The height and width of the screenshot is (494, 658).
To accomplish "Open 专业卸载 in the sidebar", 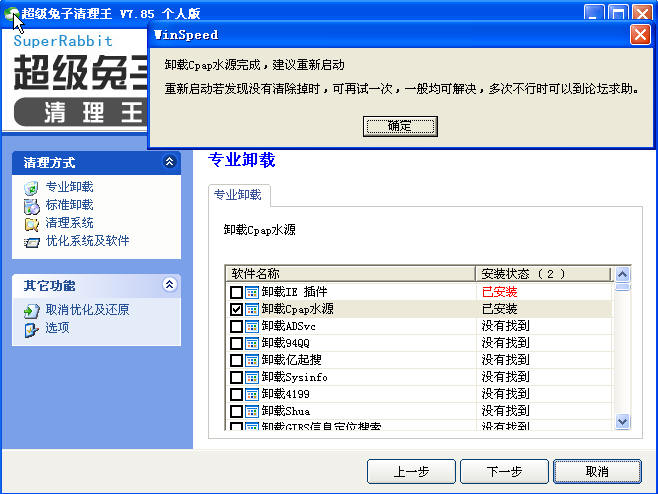I will (69, 187).
